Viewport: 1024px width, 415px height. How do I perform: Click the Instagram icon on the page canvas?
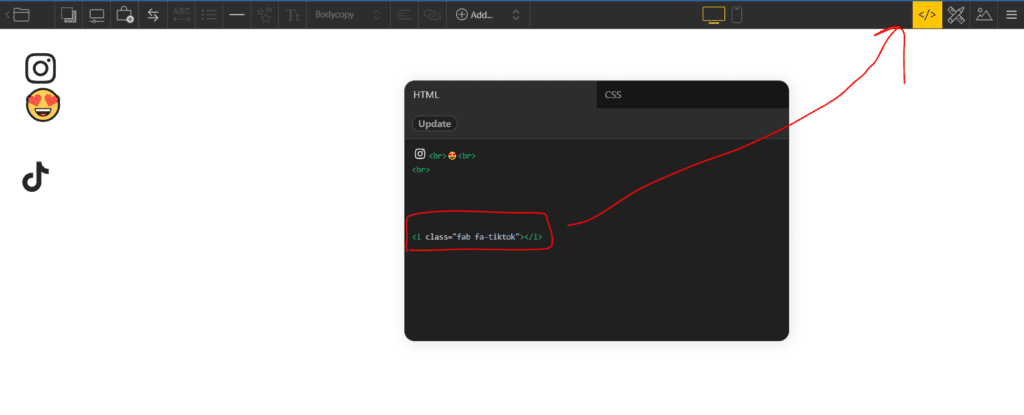click(40, 69)
